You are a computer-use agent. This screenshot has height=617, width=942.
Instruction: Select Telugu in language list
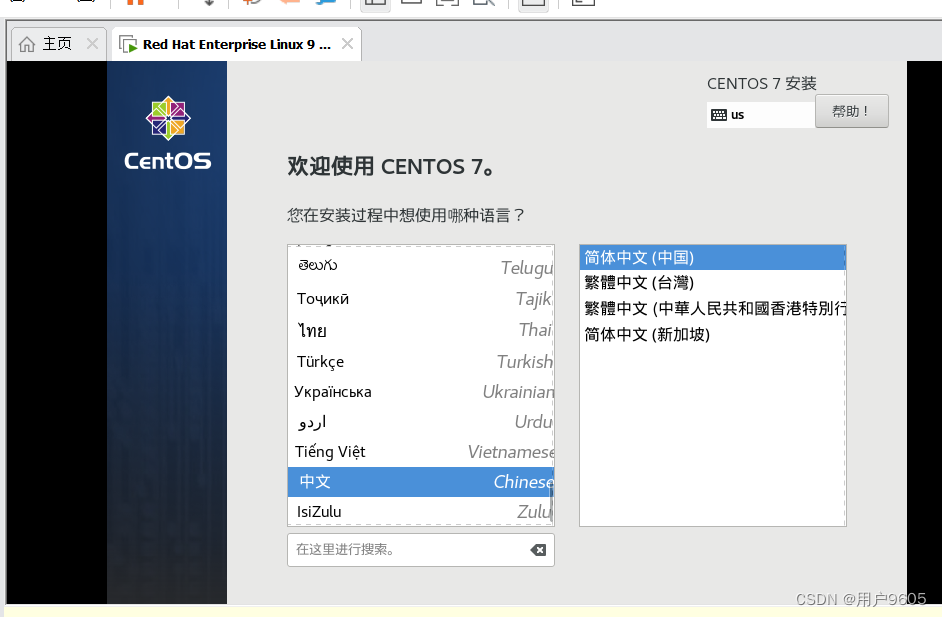421,267
